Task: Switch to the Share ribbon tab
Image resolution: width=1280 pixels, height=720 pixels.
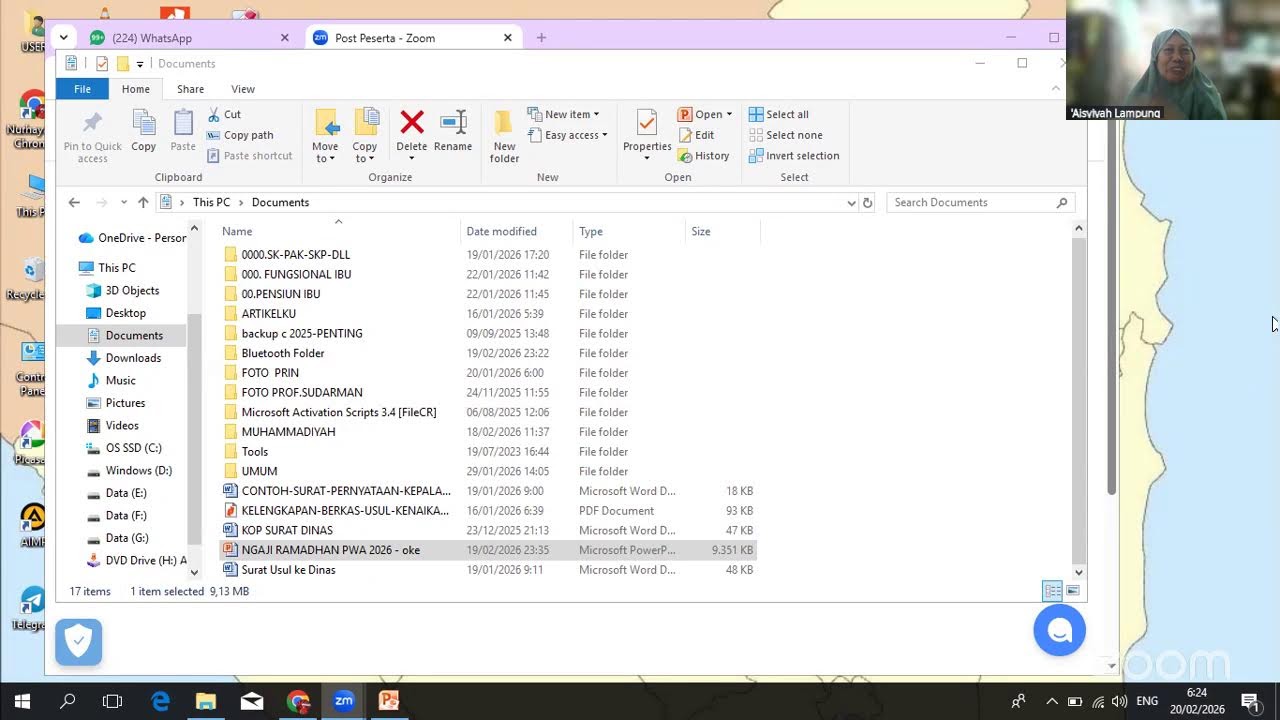Action: point(190,89)
